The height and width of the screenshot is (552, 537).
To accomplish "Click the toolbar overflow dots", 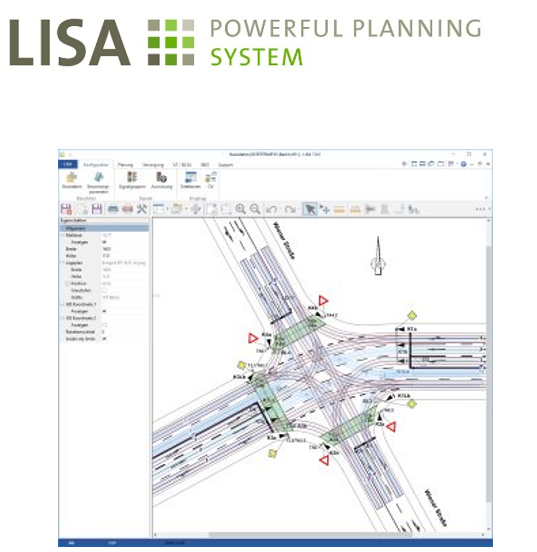I will pos(480,209).
